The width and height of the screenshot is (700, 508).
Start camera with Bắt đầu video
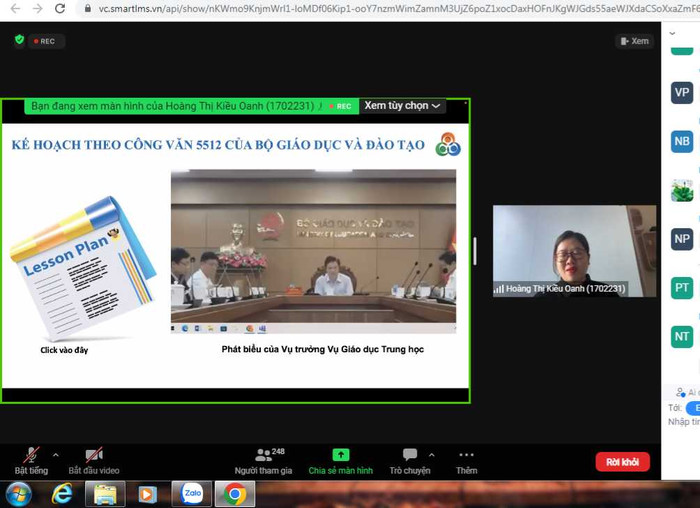pyautogui.click(x=94, y=460)
